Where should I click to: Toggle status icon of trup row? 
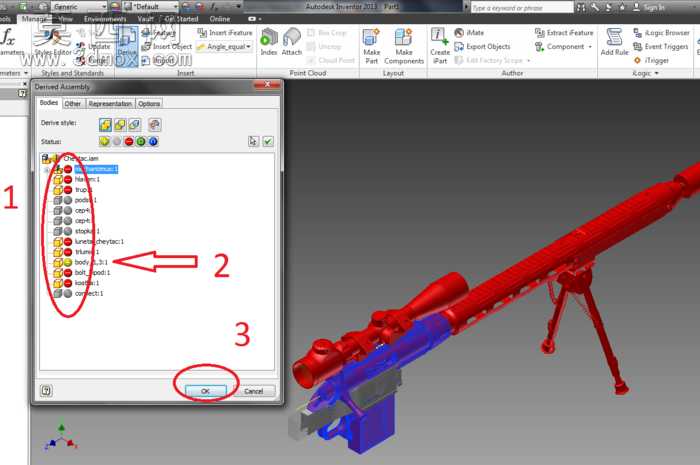click(68, 190)
